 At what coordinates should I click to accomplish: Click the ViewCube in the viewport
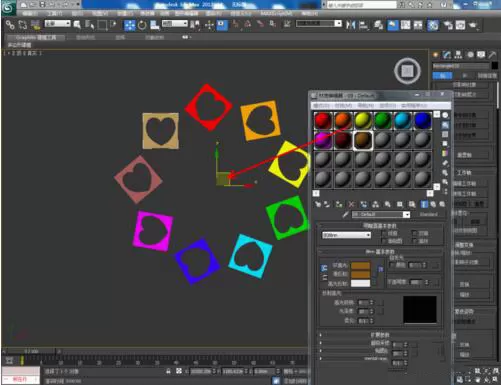(407, 71)
